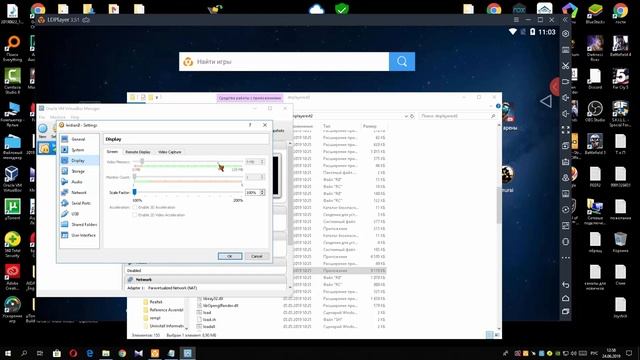The height and width of the screenshot is (360, 640).
Task: Click Cancel in the Settings dialog
Action: coord(257,256)
